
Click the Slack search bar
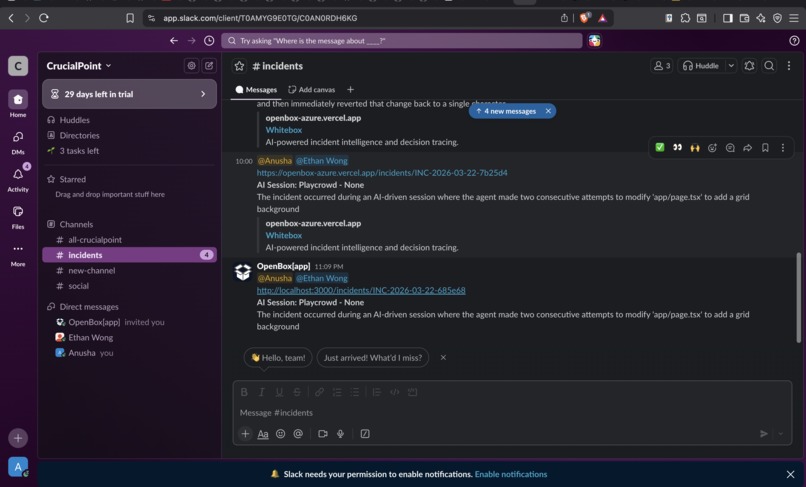pos(401,41)
